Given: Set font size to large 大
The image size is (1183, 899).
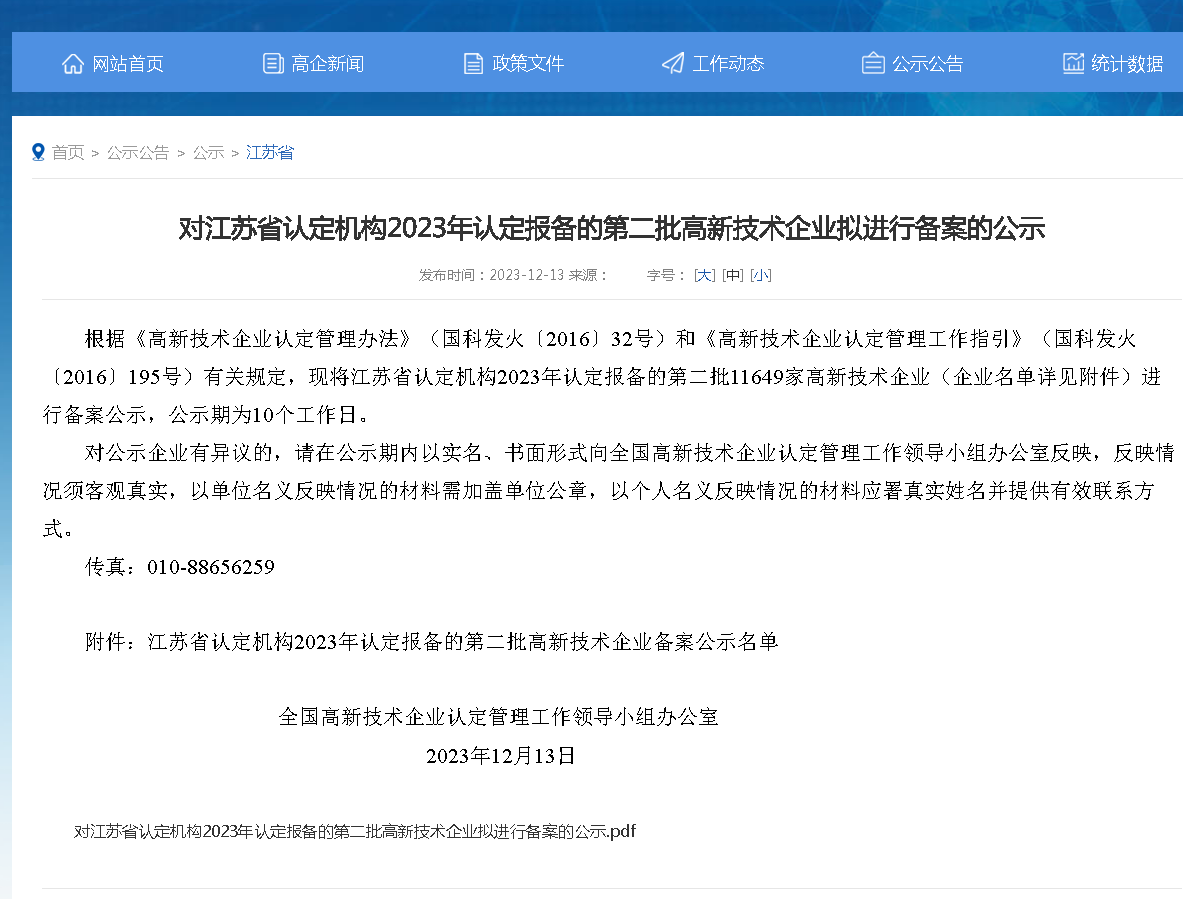Looking at the screenshot, I should 705,275.
